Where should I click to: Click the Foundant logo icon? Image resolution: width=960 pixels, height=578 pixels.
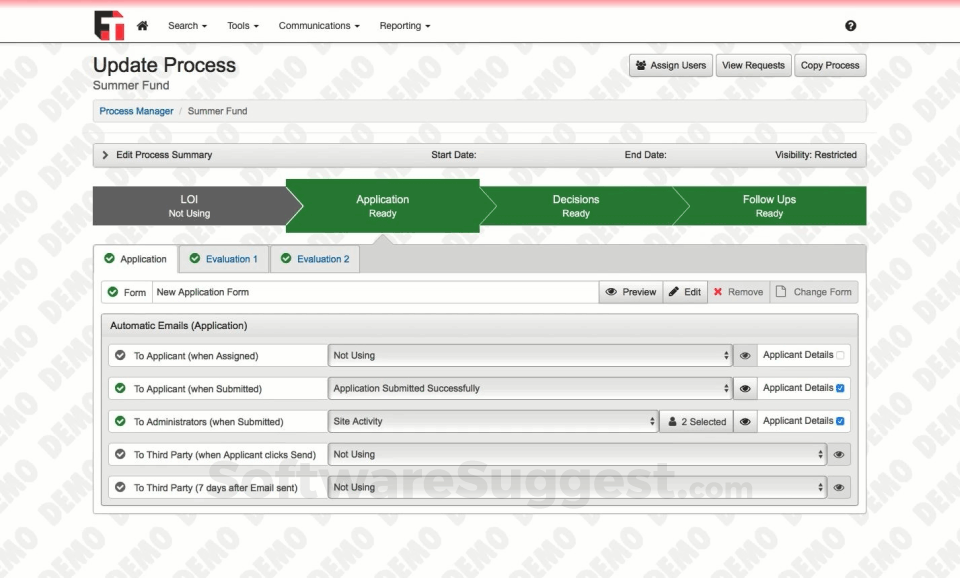(109, 25)
